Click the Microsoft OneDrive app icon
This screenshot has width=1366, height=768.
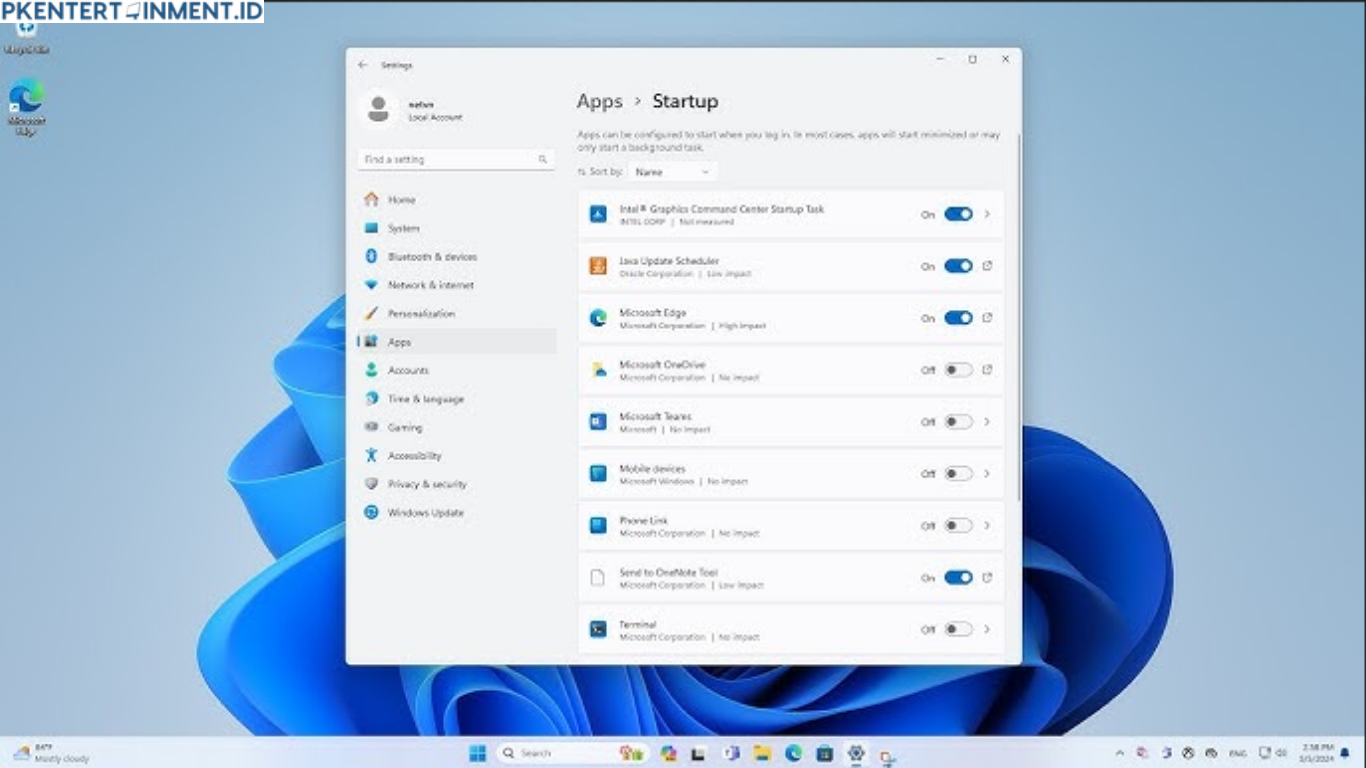pyautogui.click(x=598, y=370)
